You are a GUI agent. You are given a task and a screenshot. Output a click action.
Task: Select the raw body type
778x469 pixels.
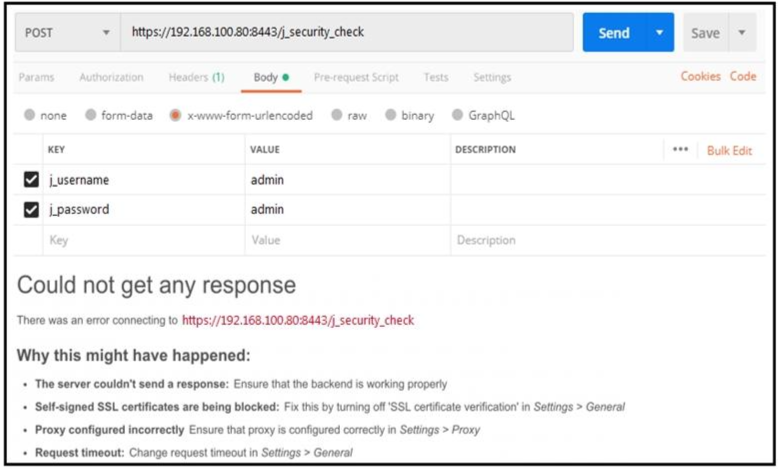tap(337, 115)
